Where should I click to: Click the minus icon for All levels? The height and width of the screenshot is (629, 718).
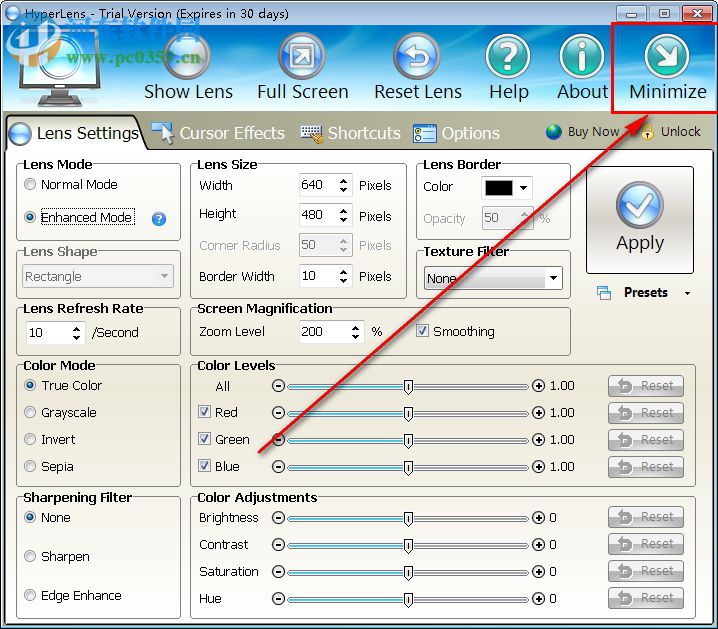278,386
